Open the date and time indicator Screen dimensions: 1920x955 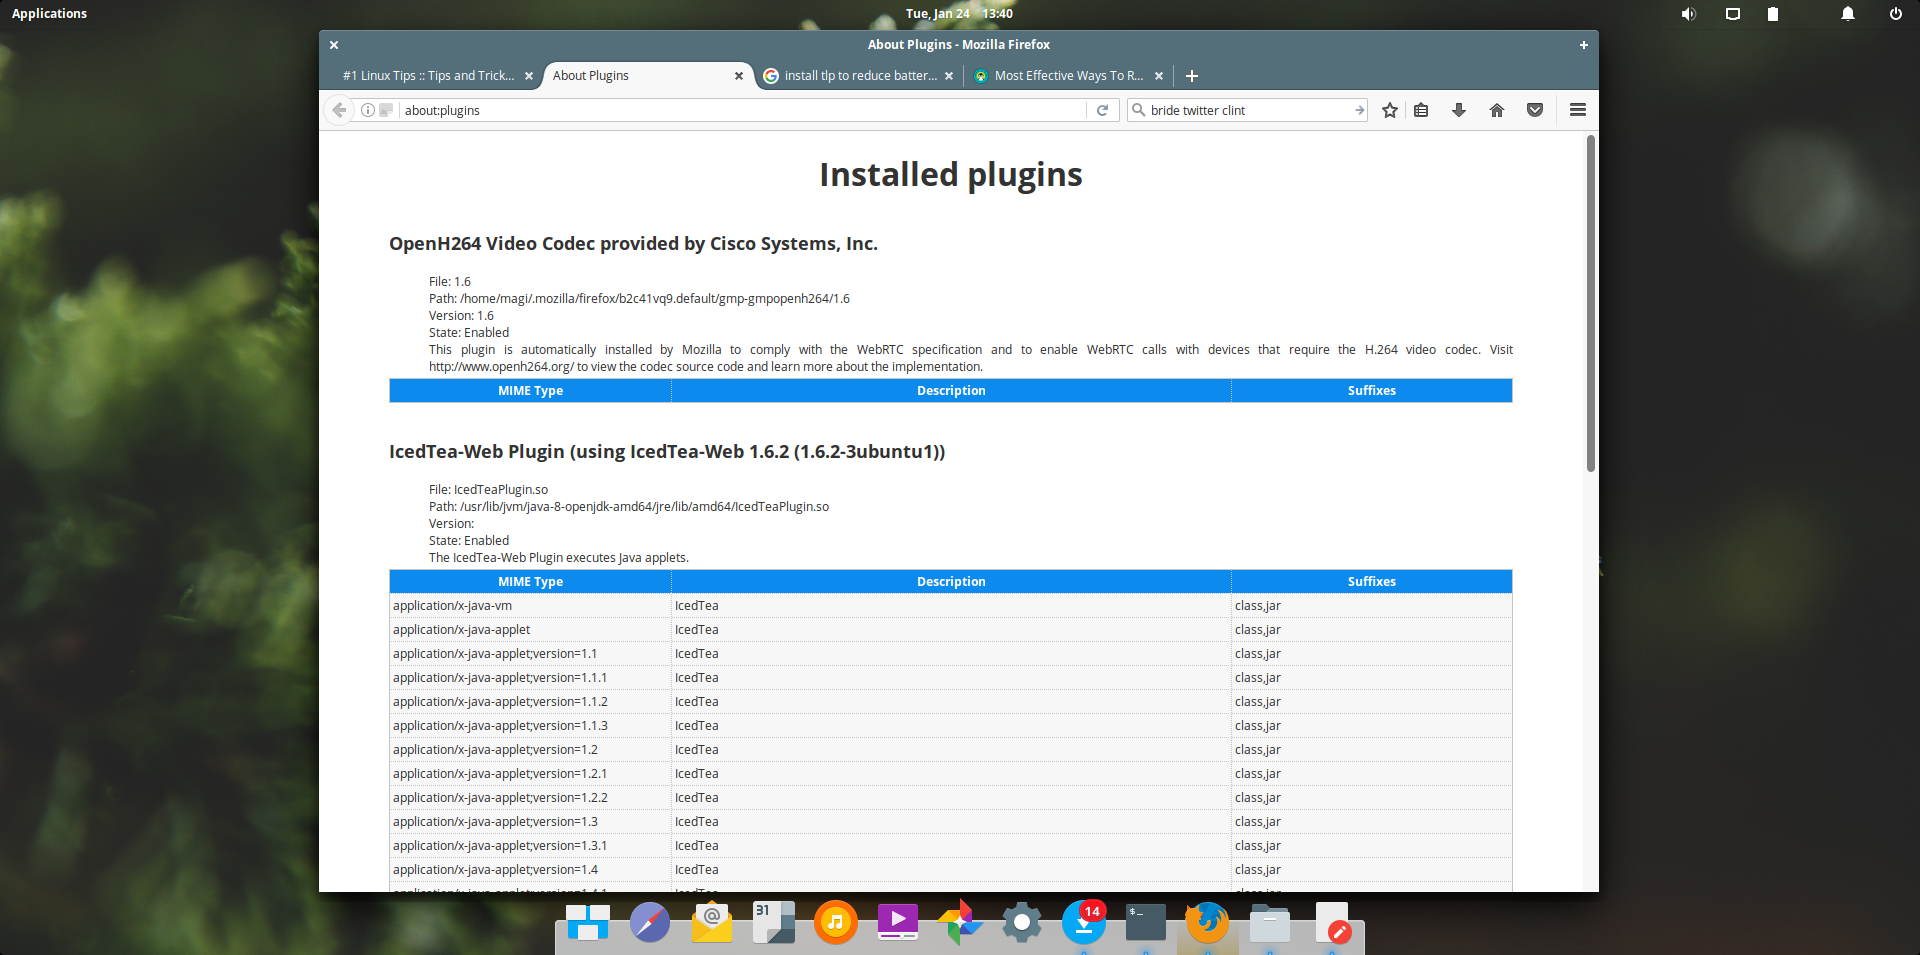pos(959,14)
